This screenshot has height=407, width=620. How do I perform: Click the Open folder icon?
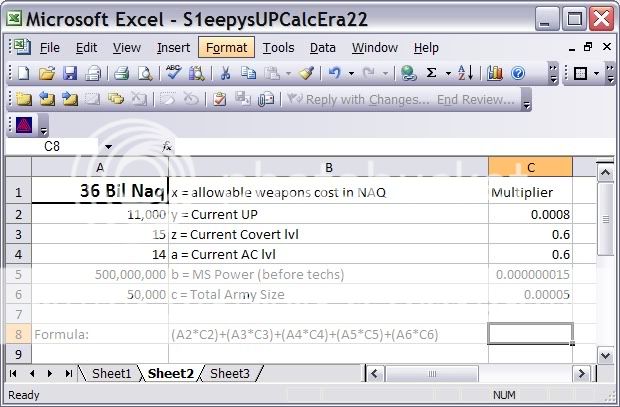pos(46,73)
